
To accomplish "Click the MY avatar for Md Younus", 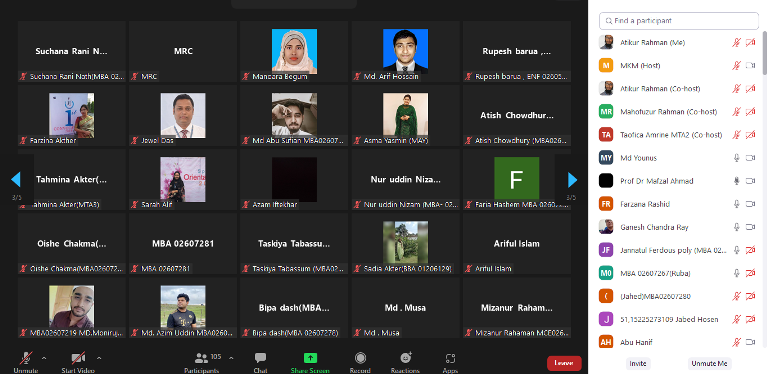I will [606, 158].
